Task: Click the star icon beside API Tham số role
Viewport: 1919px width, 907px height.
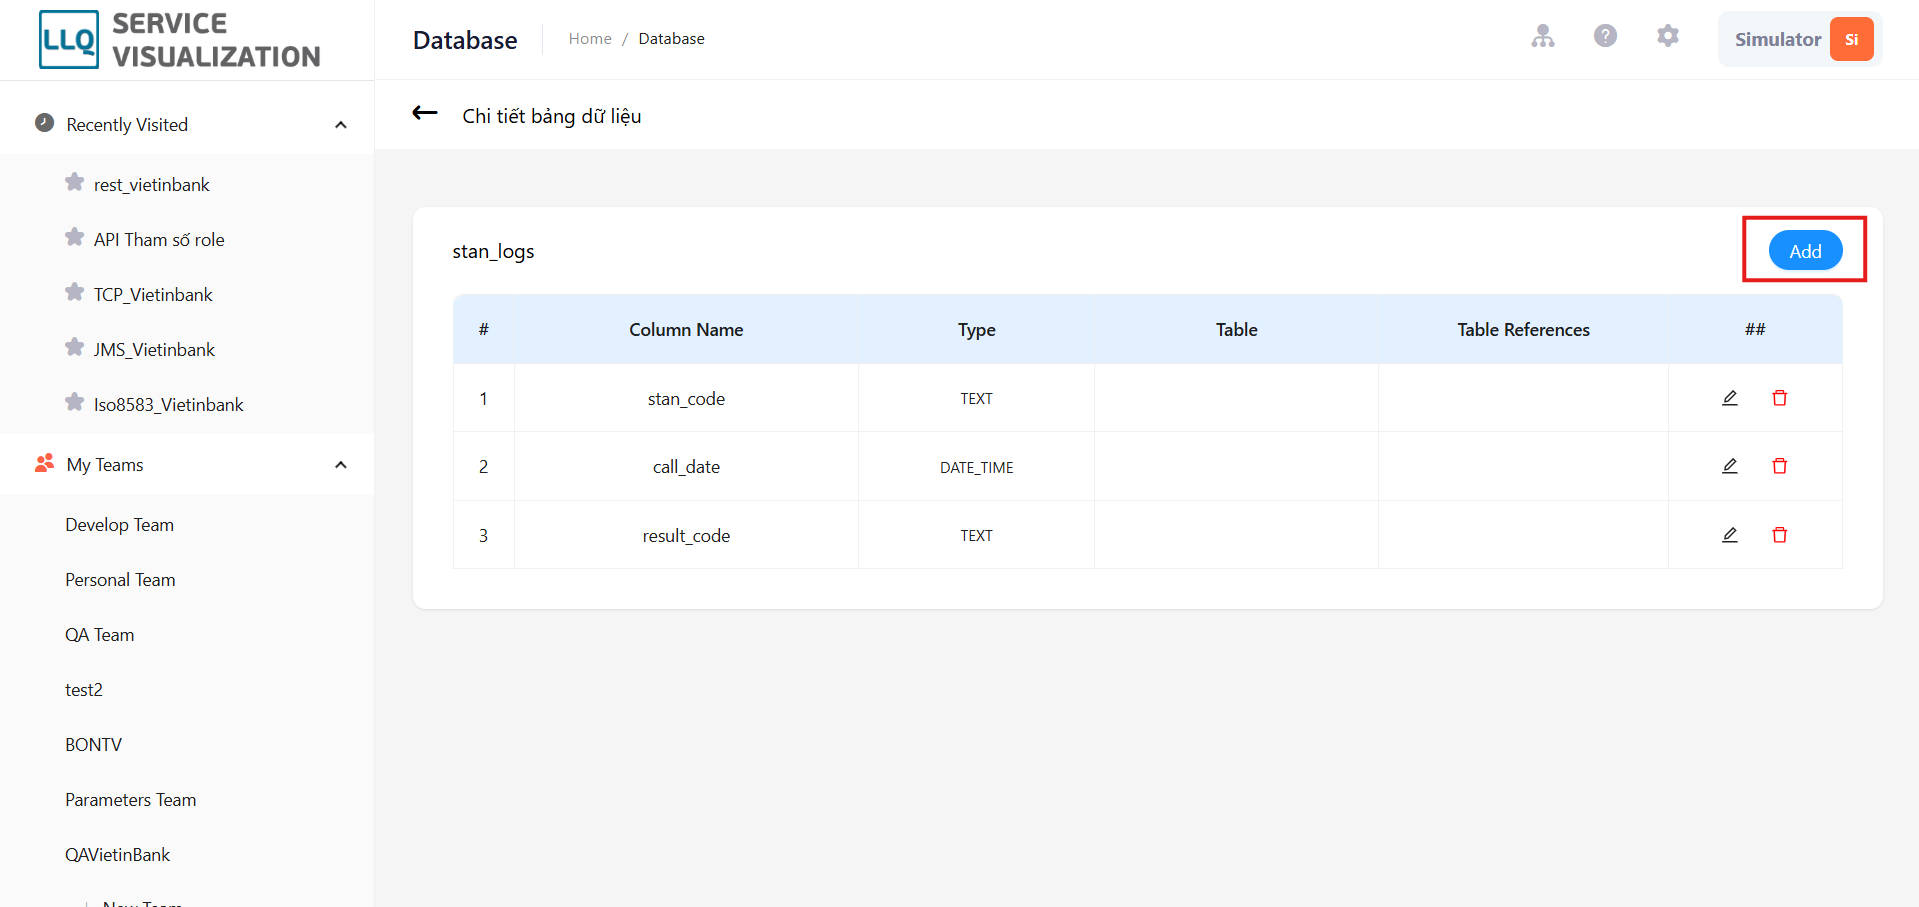Action: [74, 238]
